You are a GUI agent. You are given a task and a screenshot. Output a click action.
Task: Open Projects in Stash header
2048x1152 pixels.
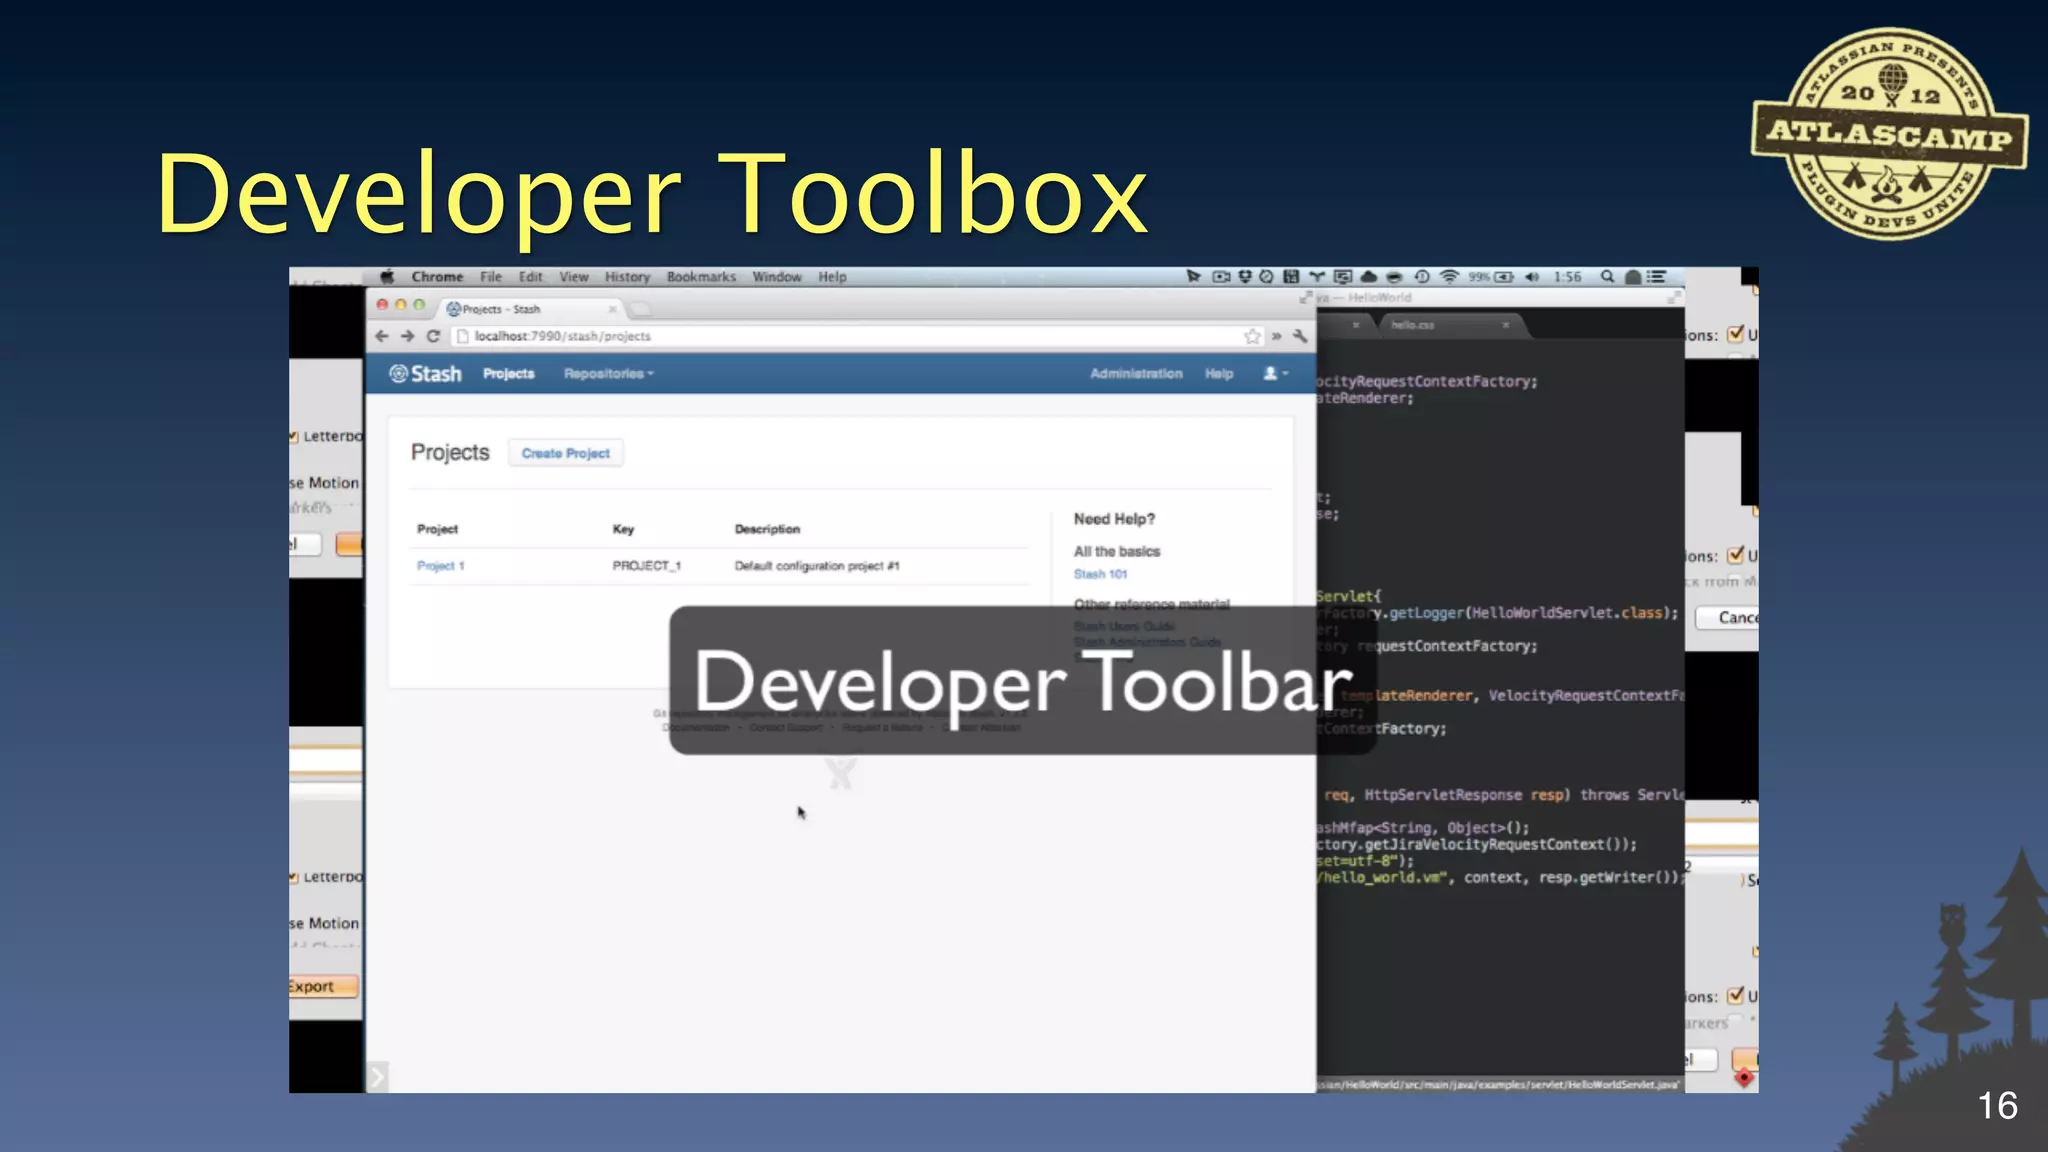point(508,373)
